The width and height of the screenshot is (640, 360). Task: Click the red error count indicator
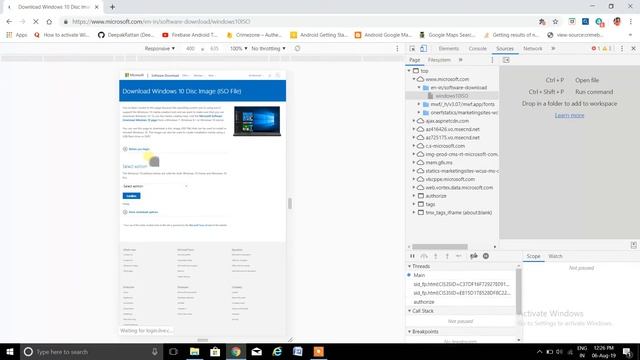coord(596,49)
